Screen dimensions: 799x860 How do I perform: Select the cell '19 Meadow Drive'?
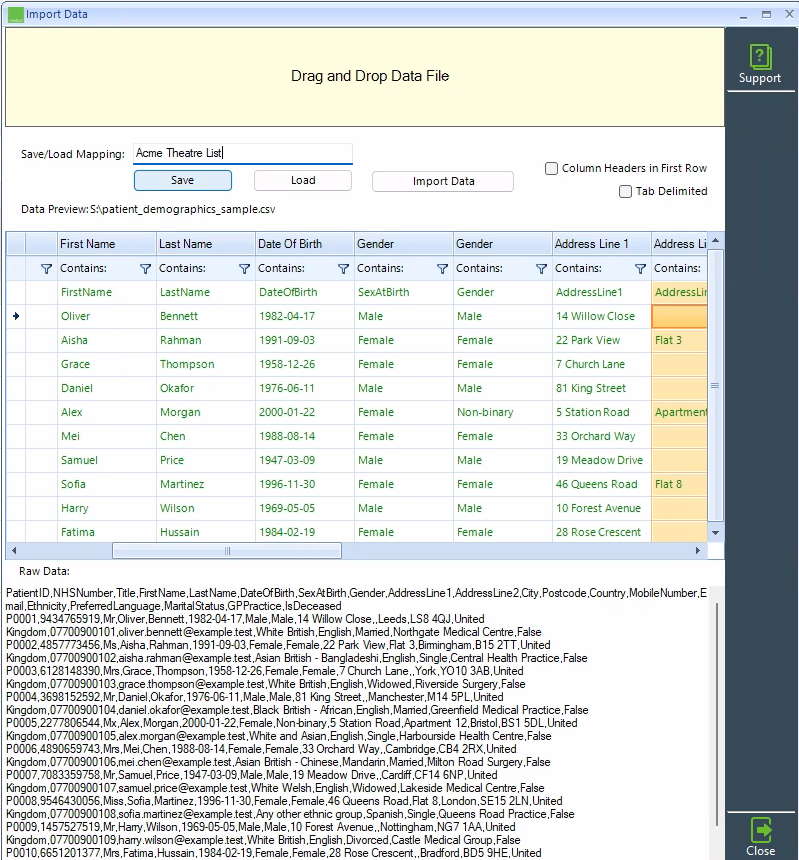click(602, 461)
